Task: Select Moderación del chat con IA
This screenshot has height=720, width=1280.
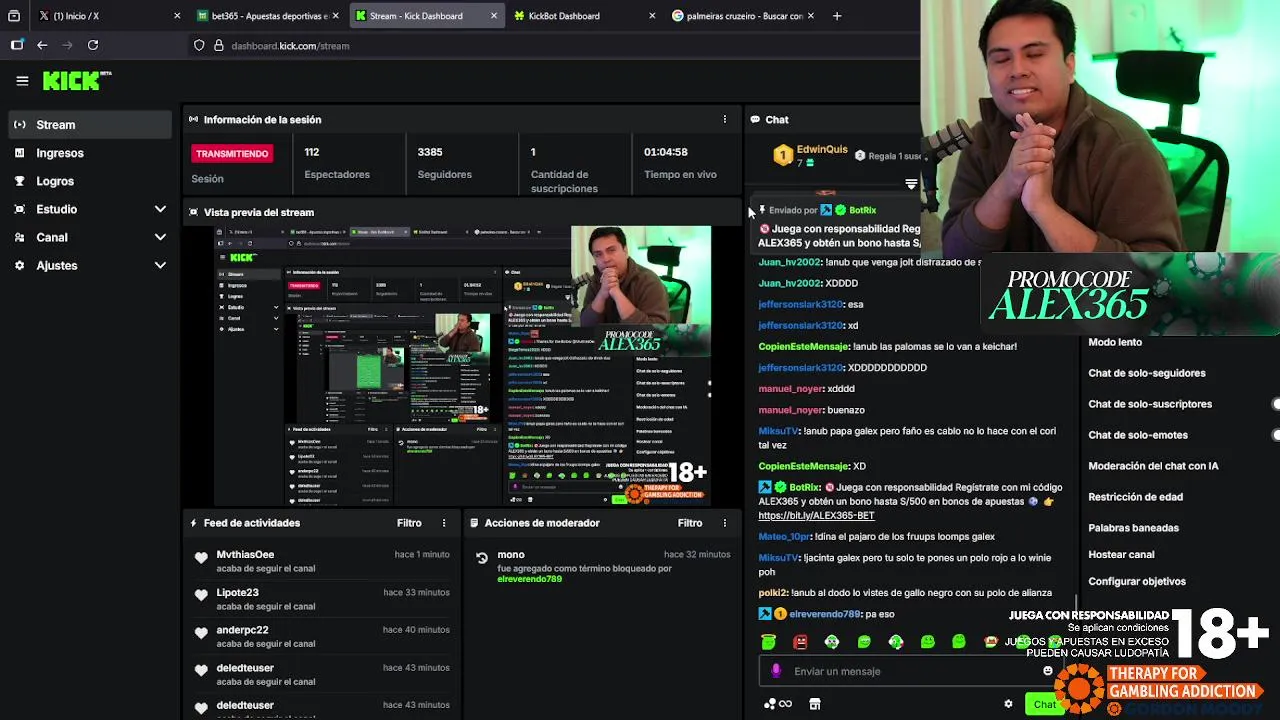Action: pyautogui.click(x=1153, y=466)
